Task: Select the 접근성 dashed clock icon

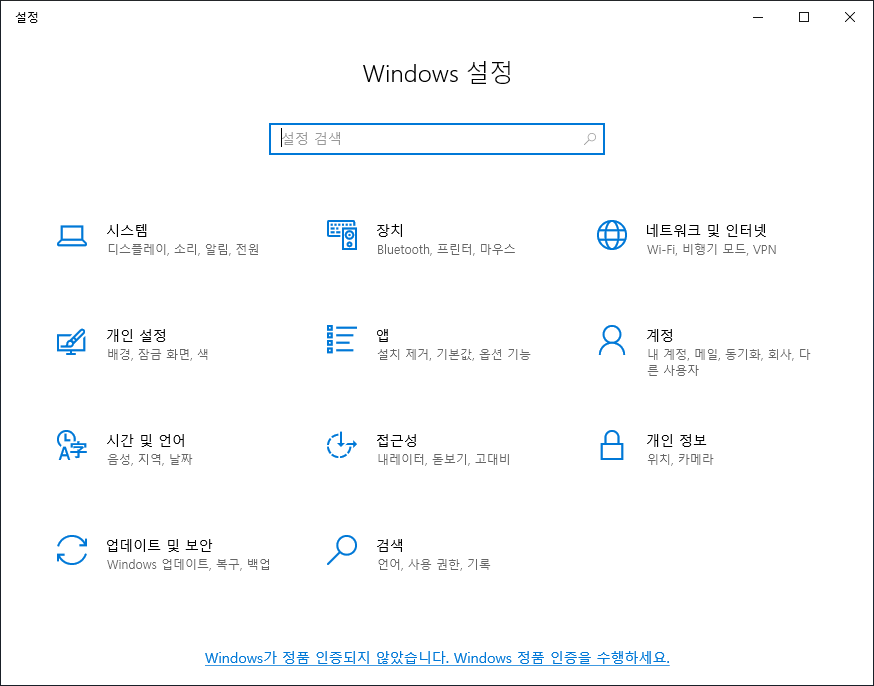Action: pyautogui.click(x=341, y=445)
